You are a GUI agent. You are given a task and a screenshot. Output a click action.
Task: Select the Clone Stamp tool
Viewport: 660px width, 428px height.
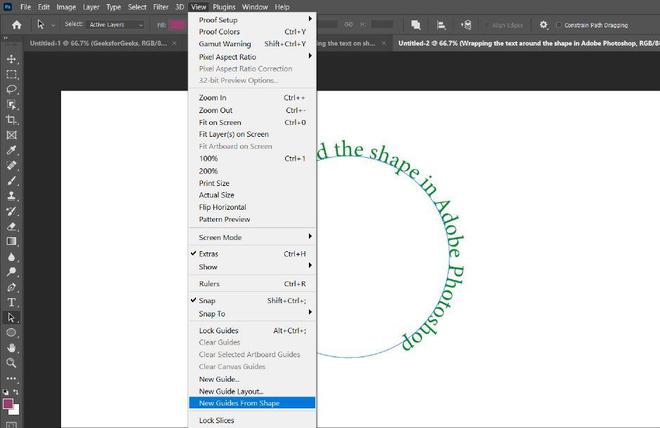(11, 196)
